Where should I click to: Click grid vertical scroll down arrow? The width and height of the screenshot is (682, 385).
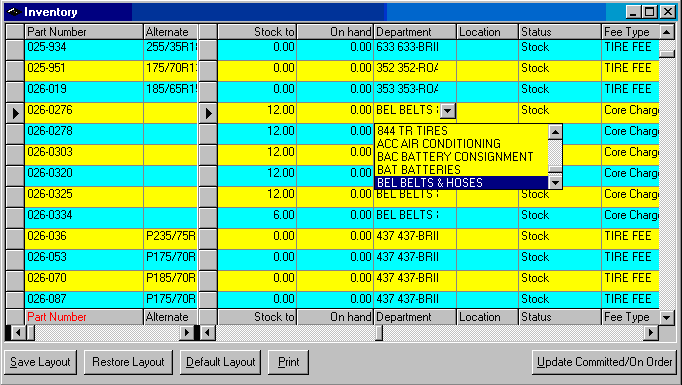pos(667,318)
